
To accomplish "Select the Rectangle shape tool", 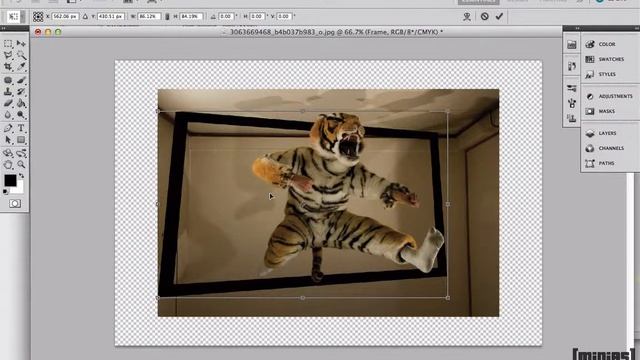I will point(21,140).
